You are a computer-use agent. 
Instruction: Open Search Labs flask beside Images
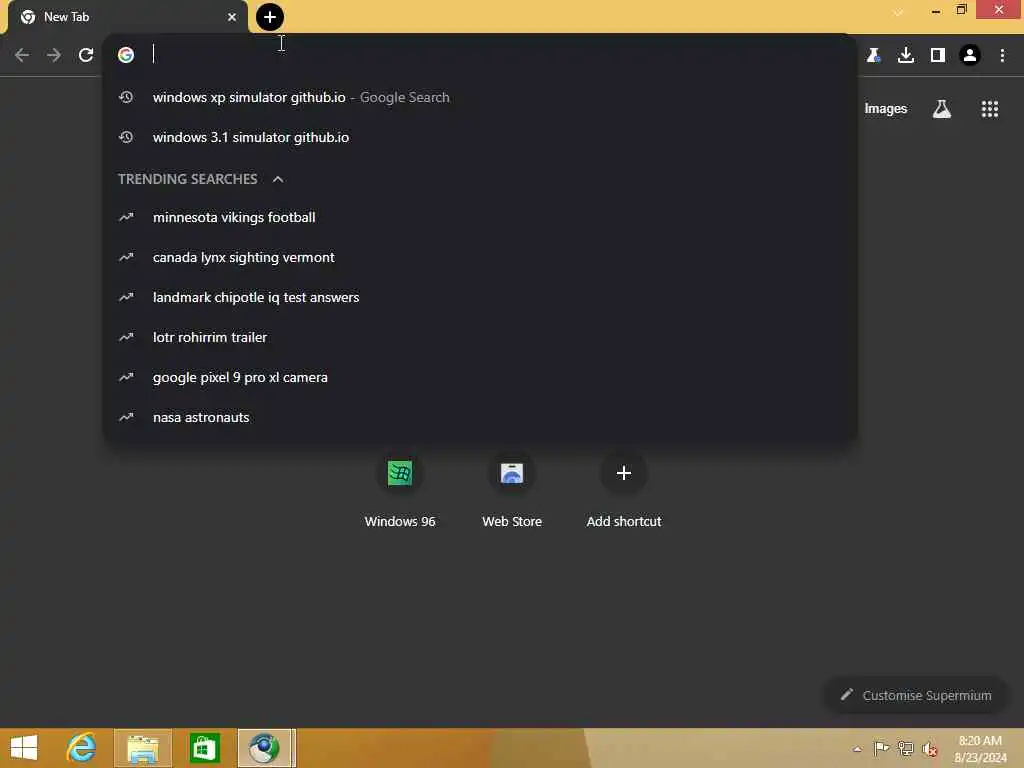point(941,109)
